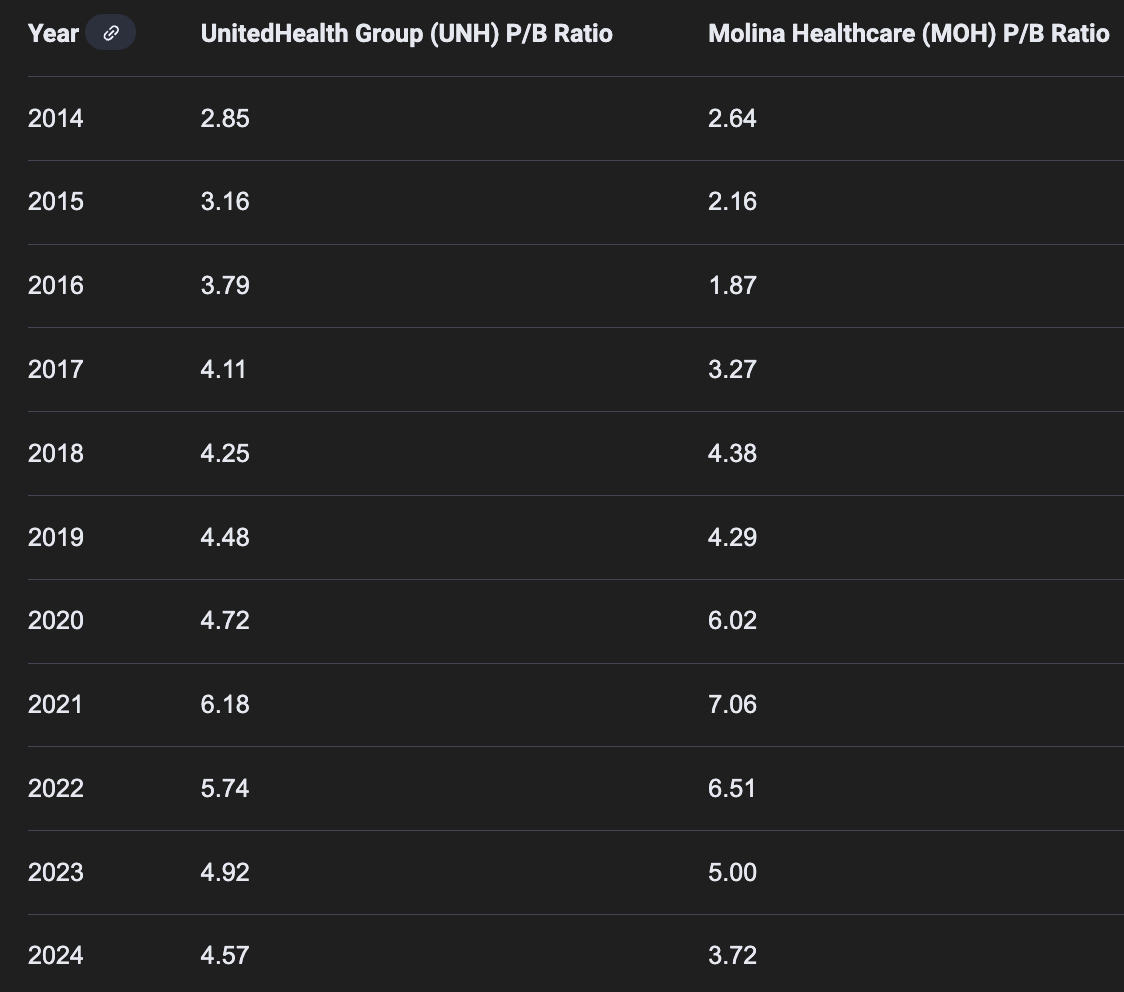This screenshot has width=1124, height=992.
Task: Click the 2014 year cell
Action: click(56, 118)
